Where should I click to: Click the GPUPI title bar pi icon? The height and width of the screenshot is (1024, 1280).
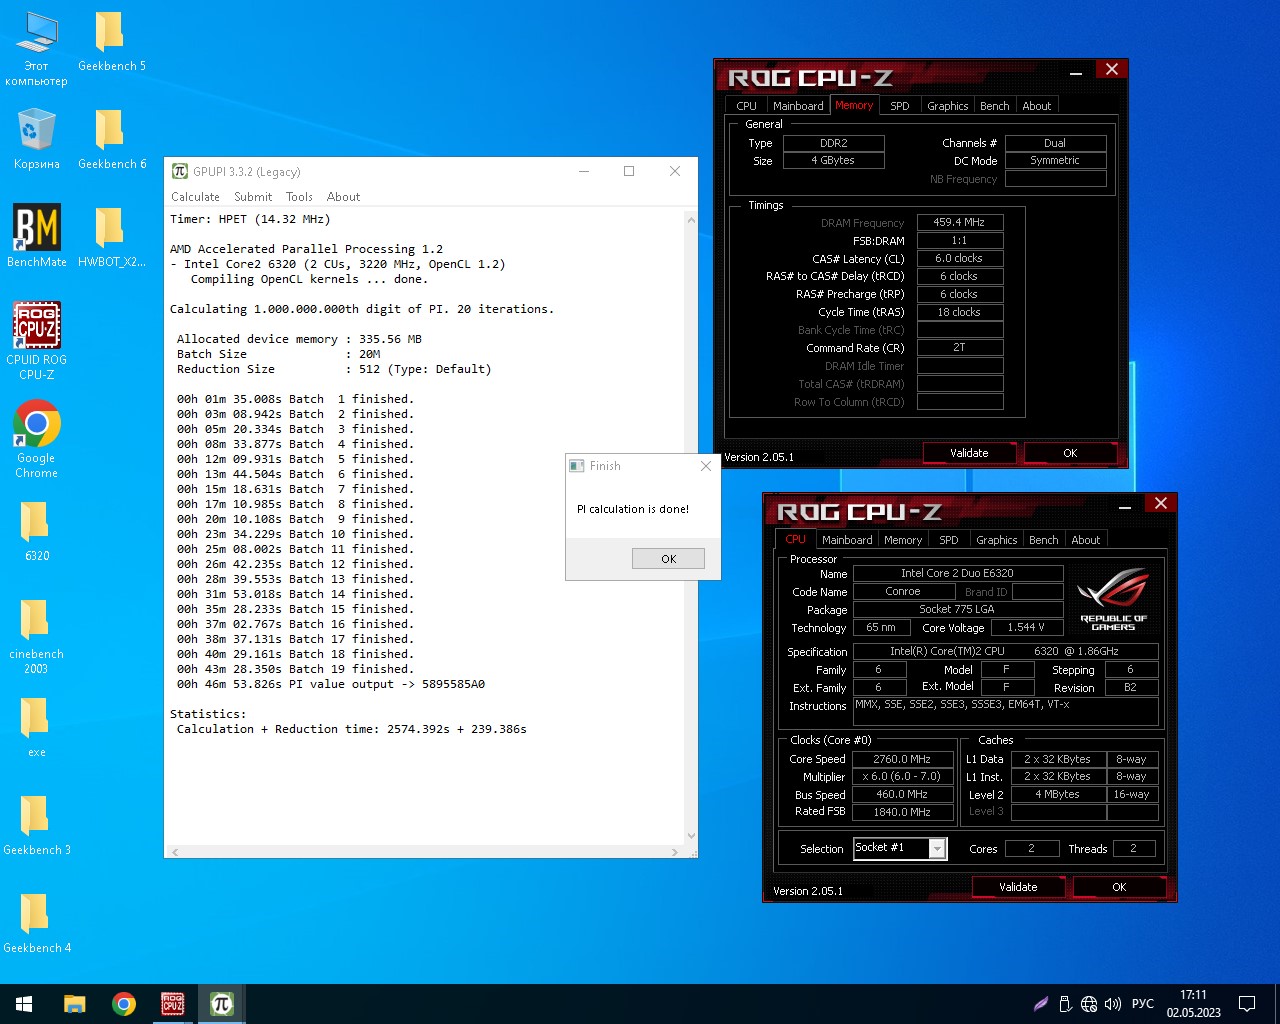click(180, 171)
